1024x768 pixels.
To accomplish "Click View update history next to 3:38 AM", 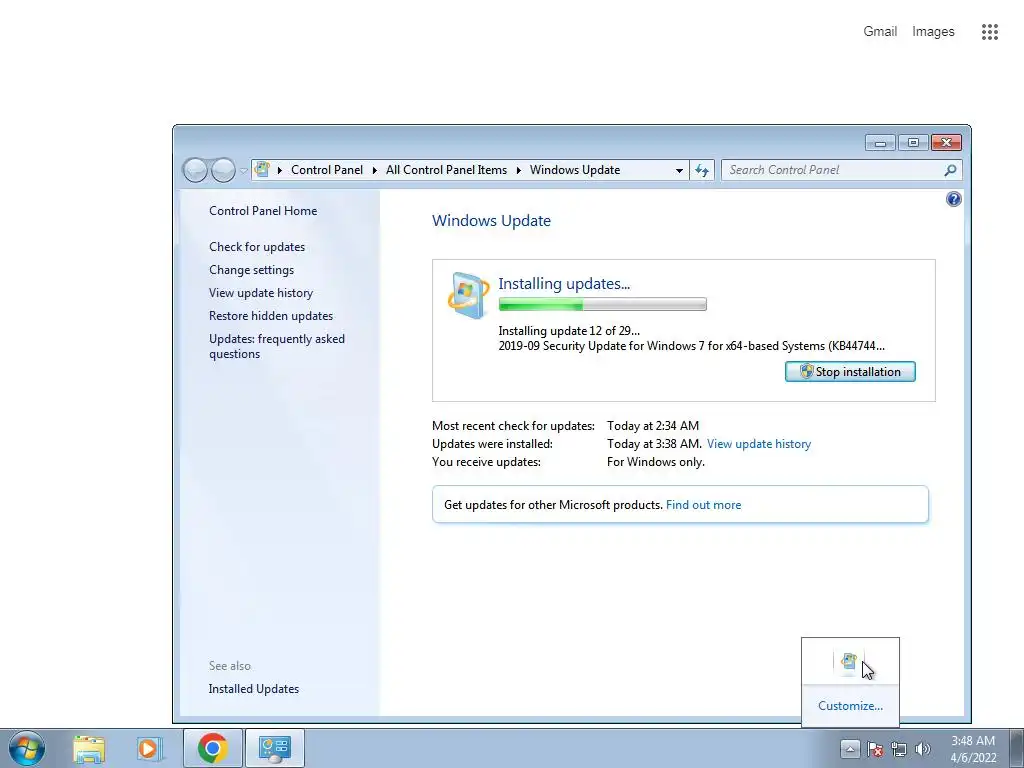I will [x=759, y=444].
